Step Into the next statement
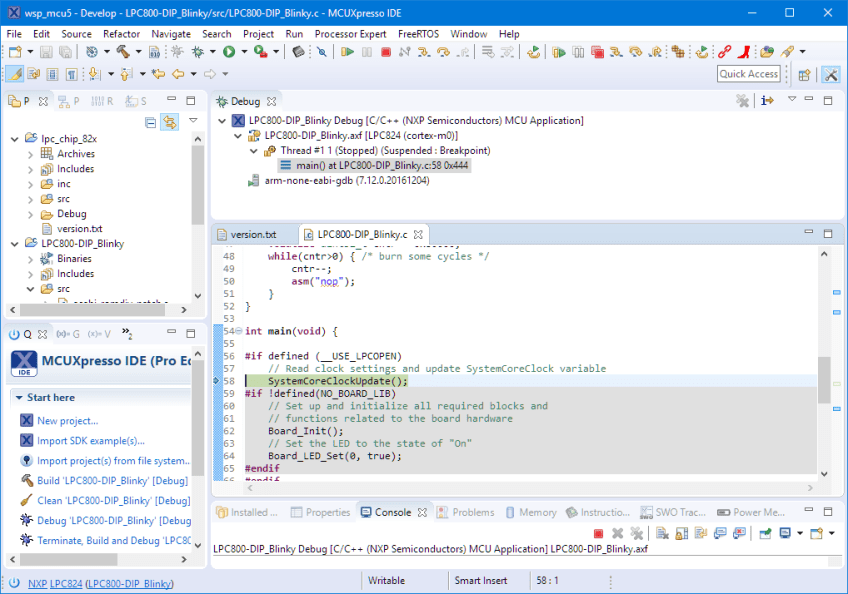This screenshot has height=594, width=848. 424,51
